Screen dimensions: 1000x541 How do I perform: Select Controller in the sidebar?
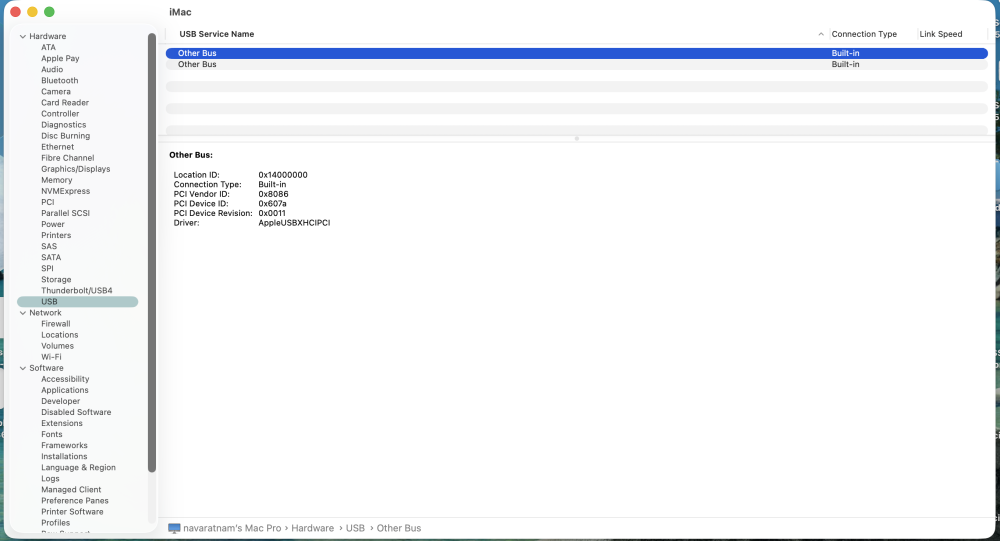point(61,114)
